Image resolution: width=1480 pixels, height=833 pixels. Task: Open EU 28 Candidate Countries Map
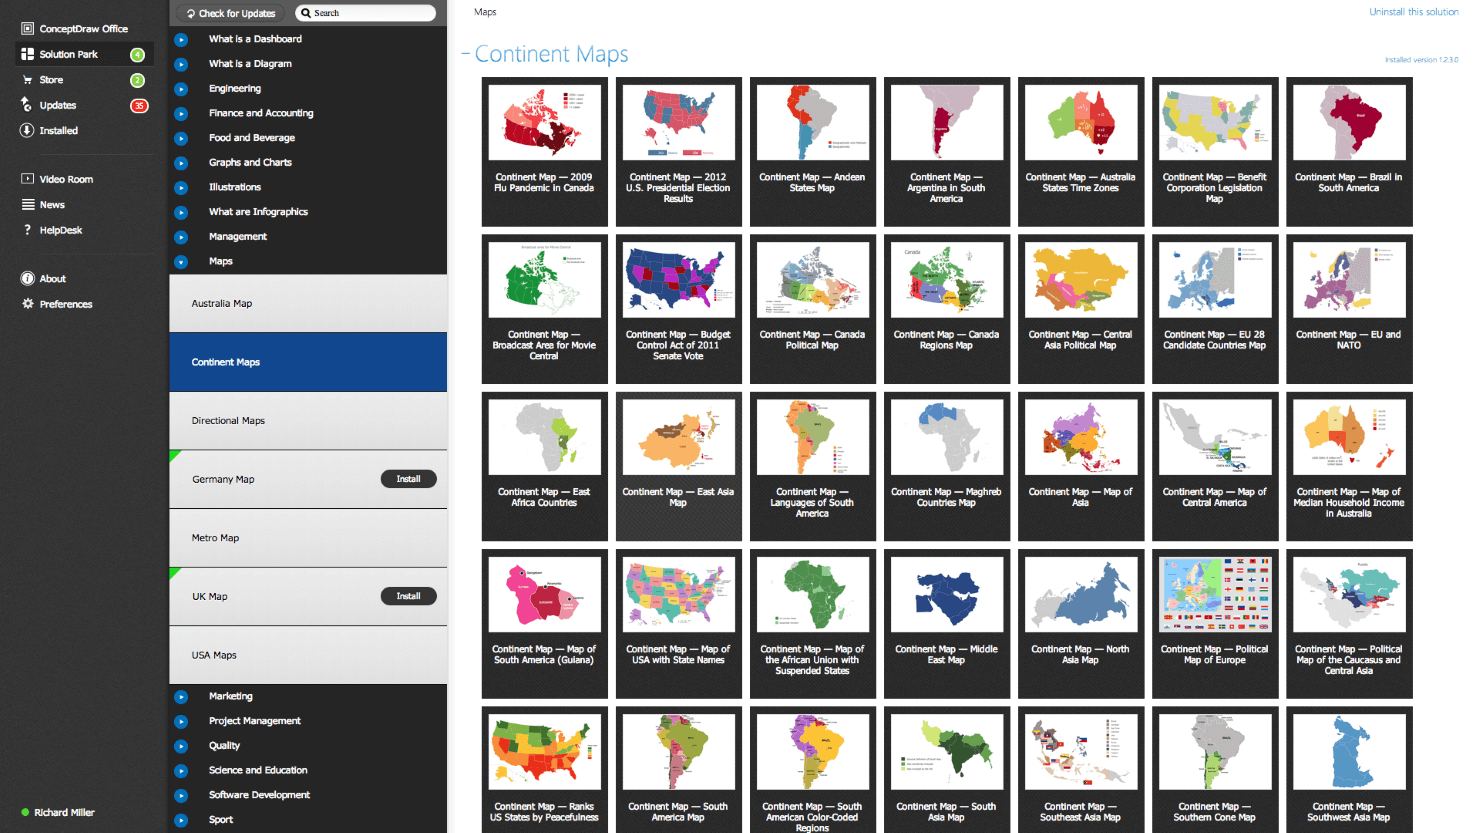pyautogui.click(x=1214, y=309)
